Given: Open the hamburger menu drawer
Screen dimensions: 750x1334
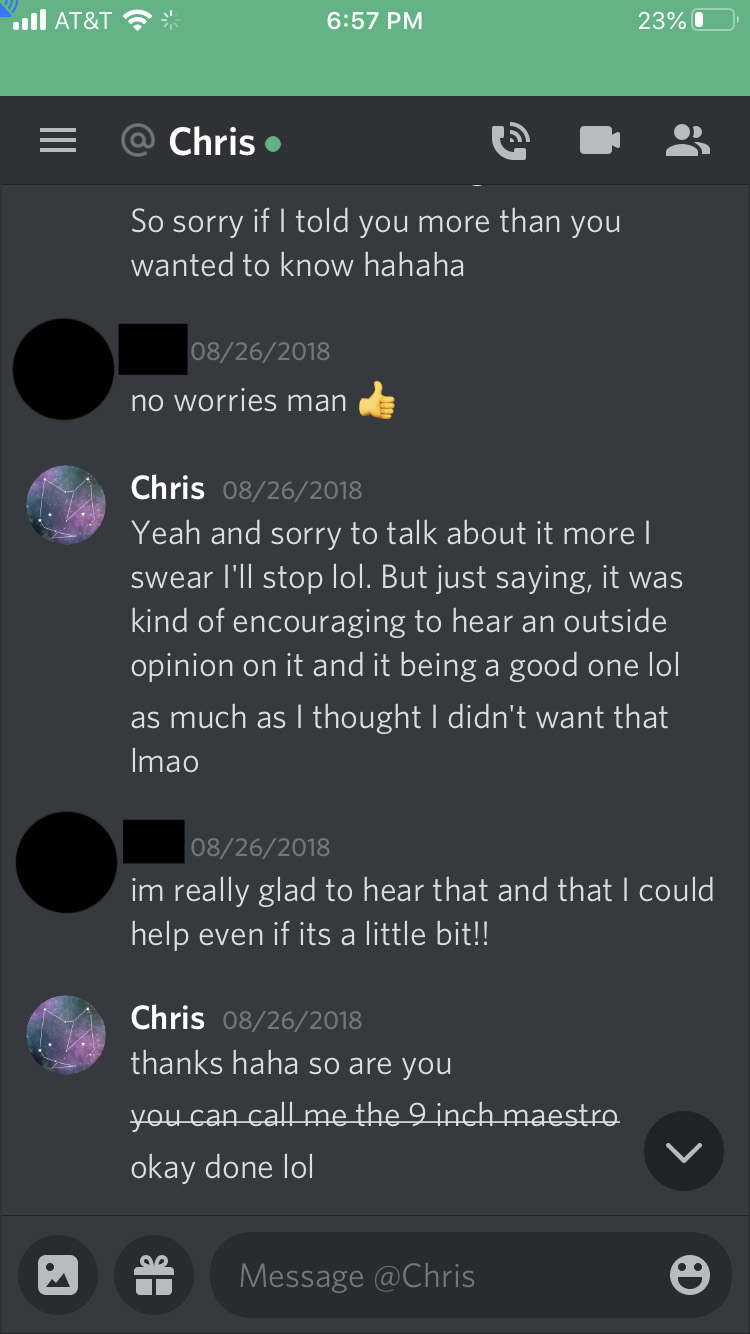Looking at the screenshot, I should (58, 142).
